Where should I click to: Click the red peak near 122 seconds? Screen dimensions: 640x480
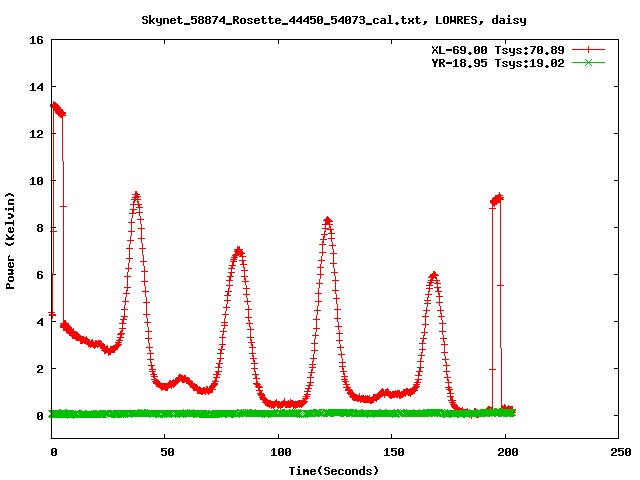coord(328,221)
